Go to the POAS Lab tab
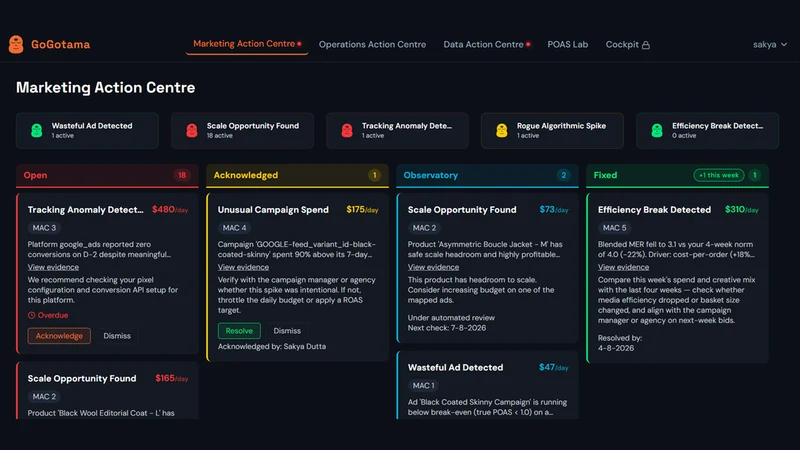800x450 pixels. tap(568, 44)
